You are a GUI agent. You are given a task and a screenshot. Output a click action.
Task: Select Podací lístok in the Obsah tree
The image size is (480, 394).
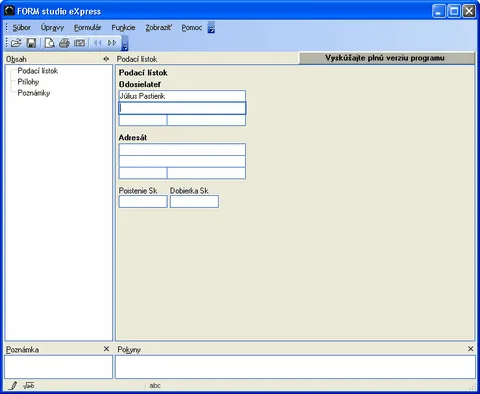38,71
